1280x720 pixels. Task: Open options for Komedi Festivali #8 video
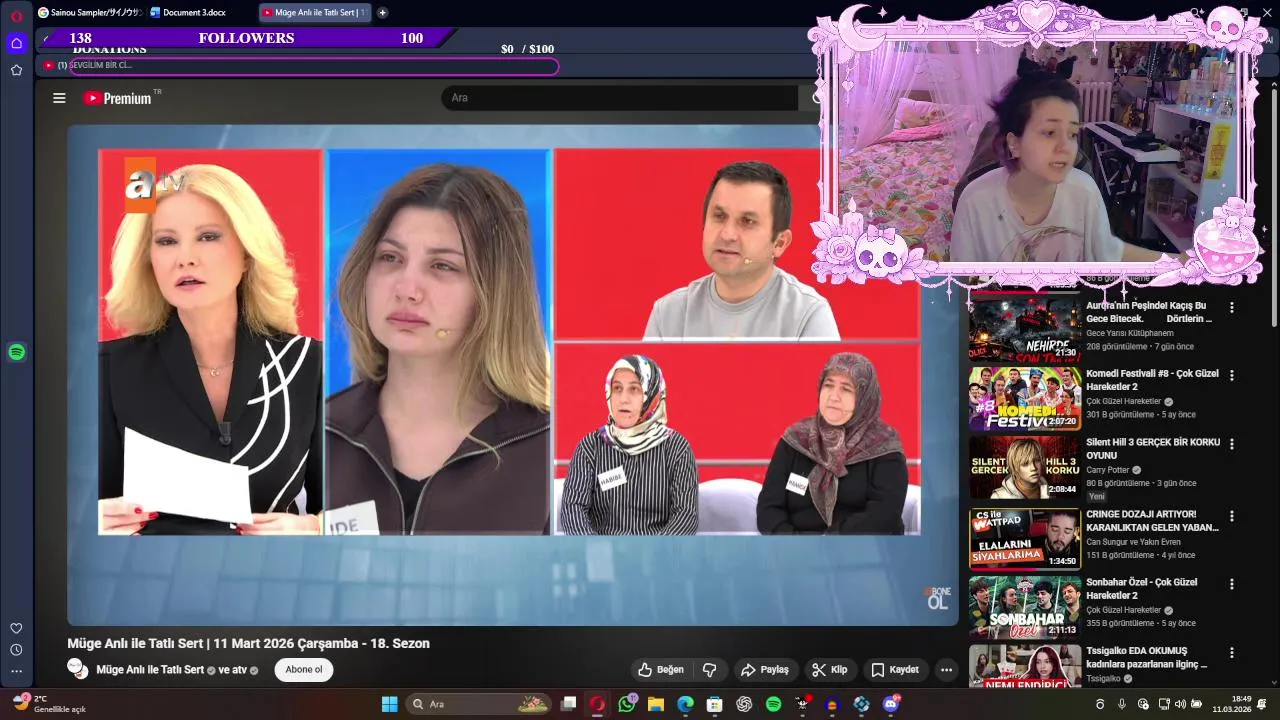(x=1231, y=375)
